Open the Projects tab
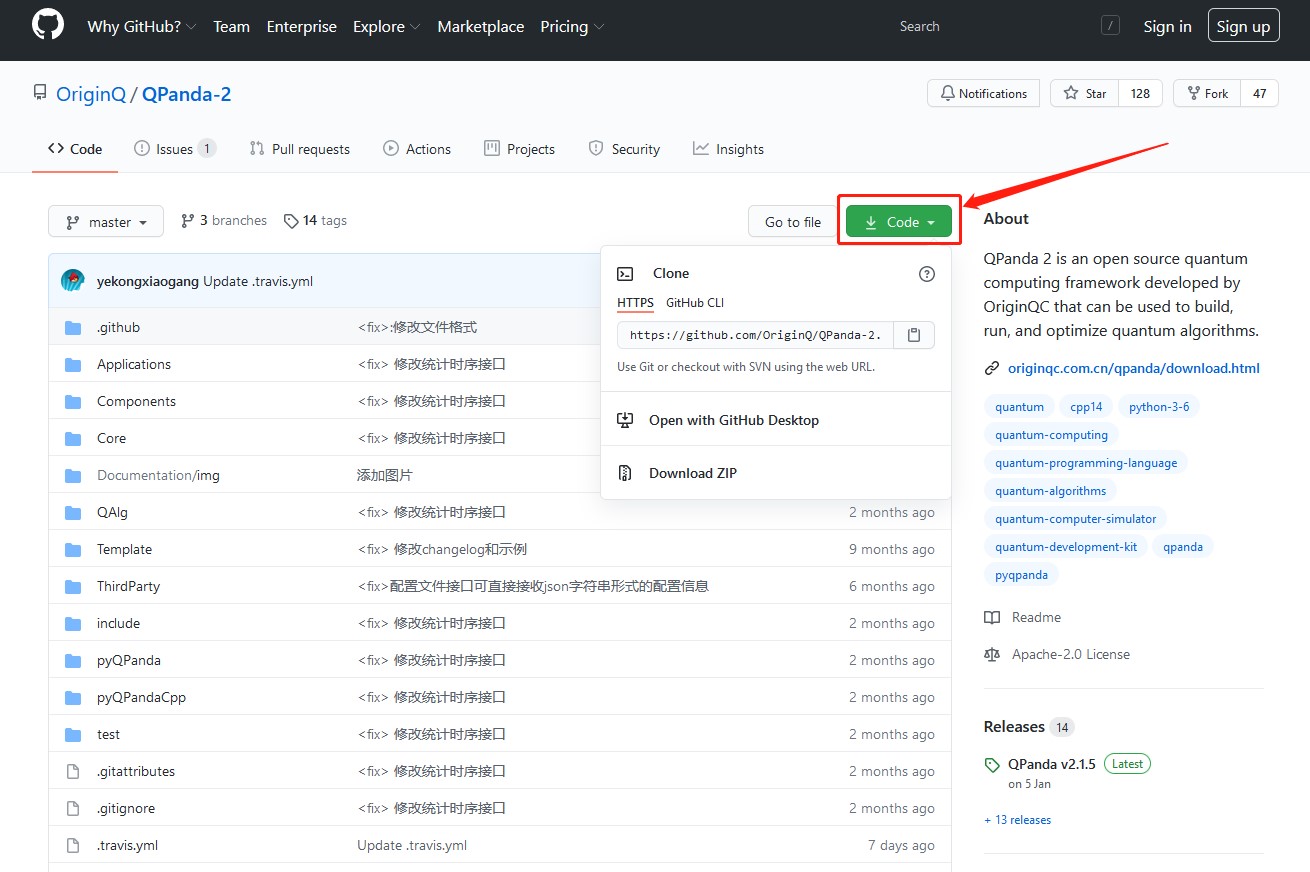The height and width of the screenshot is (872, 1310). [x=519, y=149]
